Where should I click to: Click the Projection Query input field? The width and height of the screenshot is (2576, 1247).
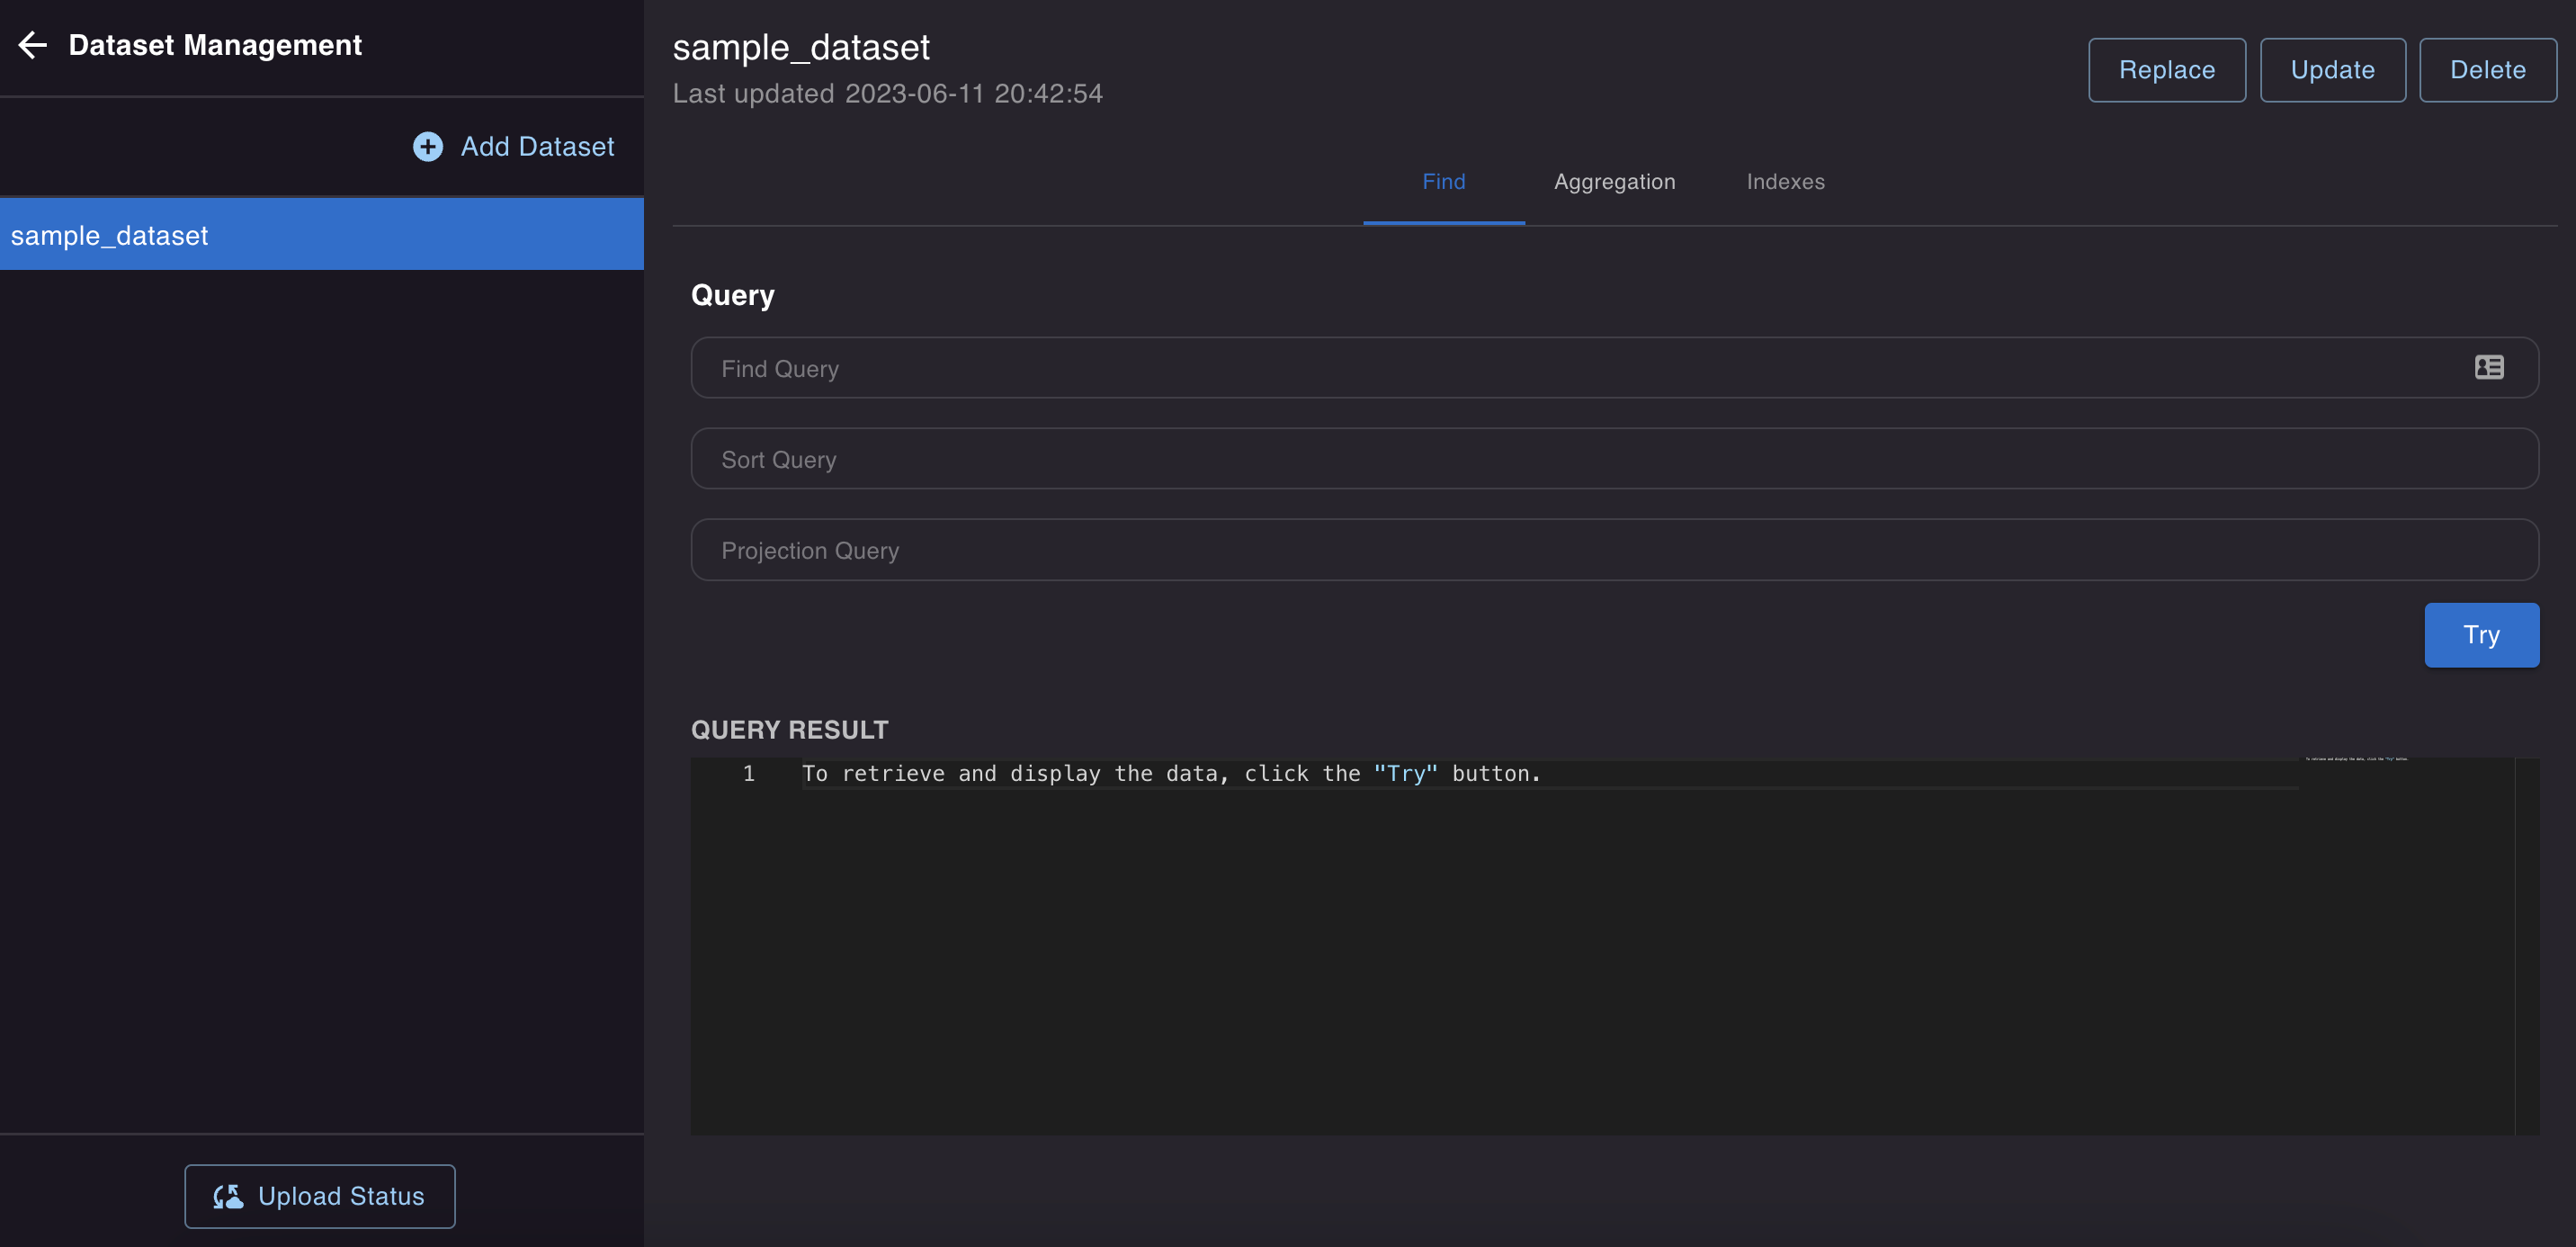[x=1616, y=551]
